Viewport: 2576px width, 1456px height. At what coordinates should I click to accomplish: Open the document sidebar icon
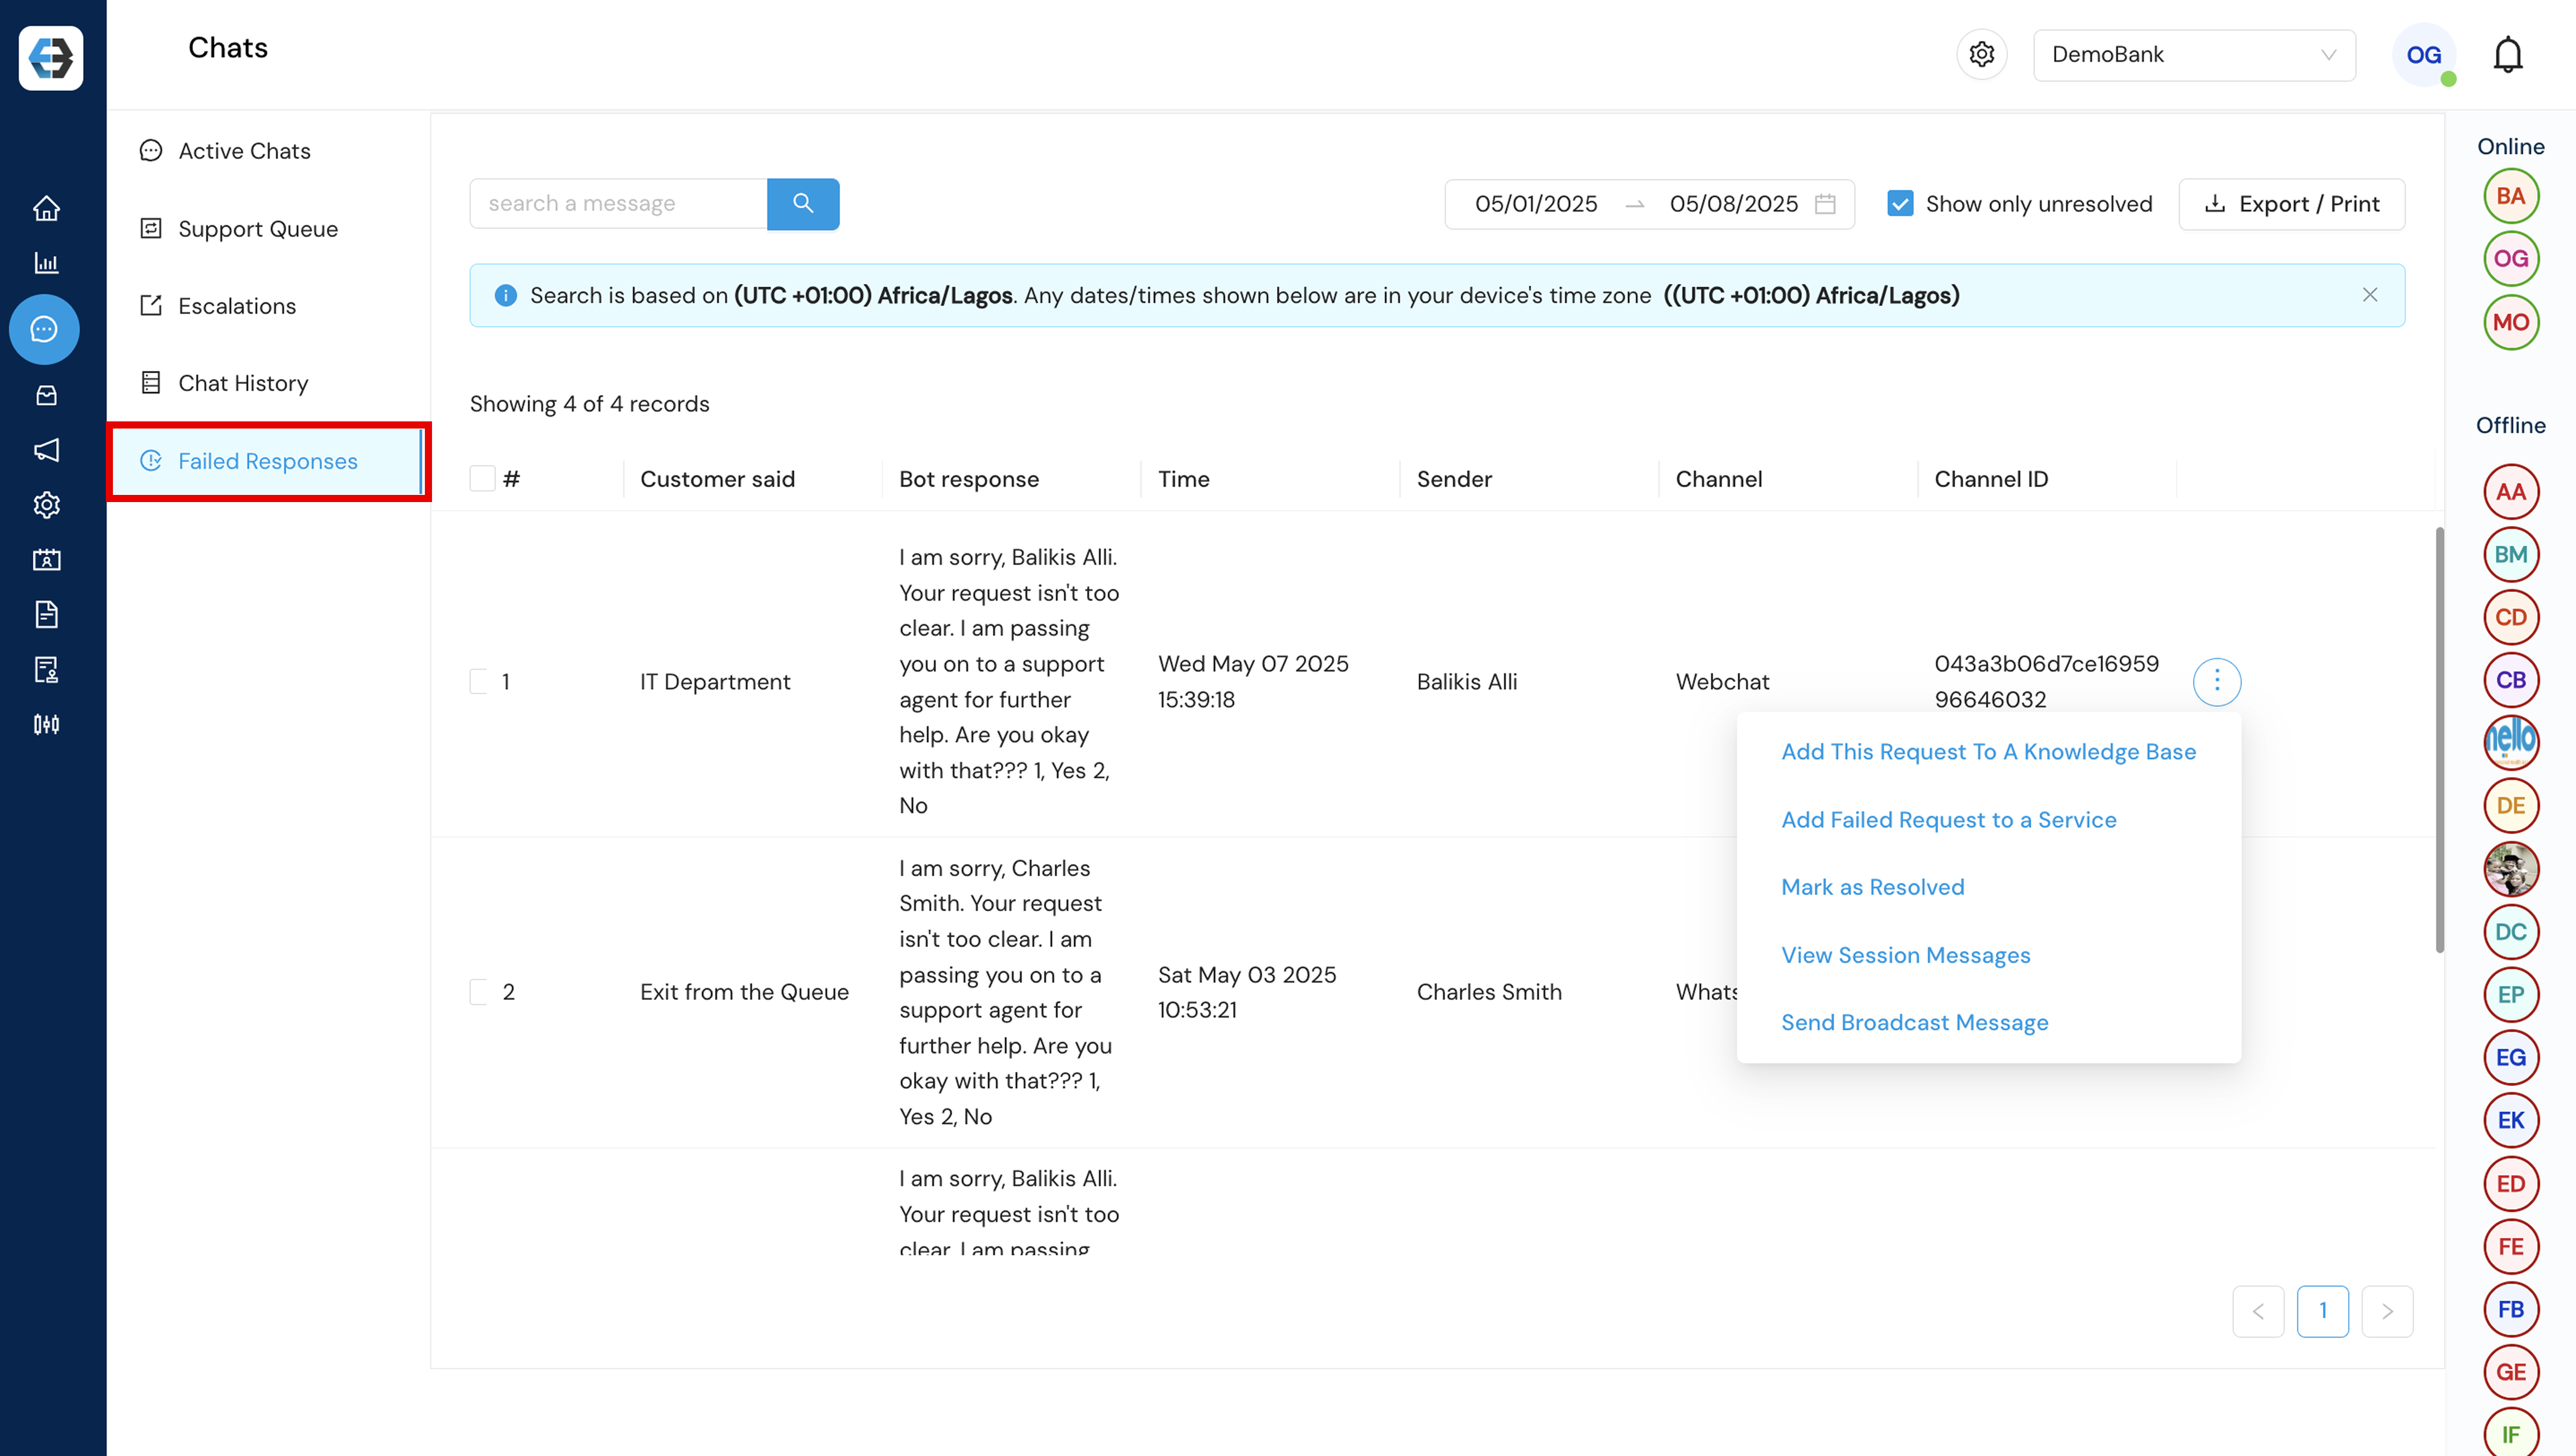point(46,614)
